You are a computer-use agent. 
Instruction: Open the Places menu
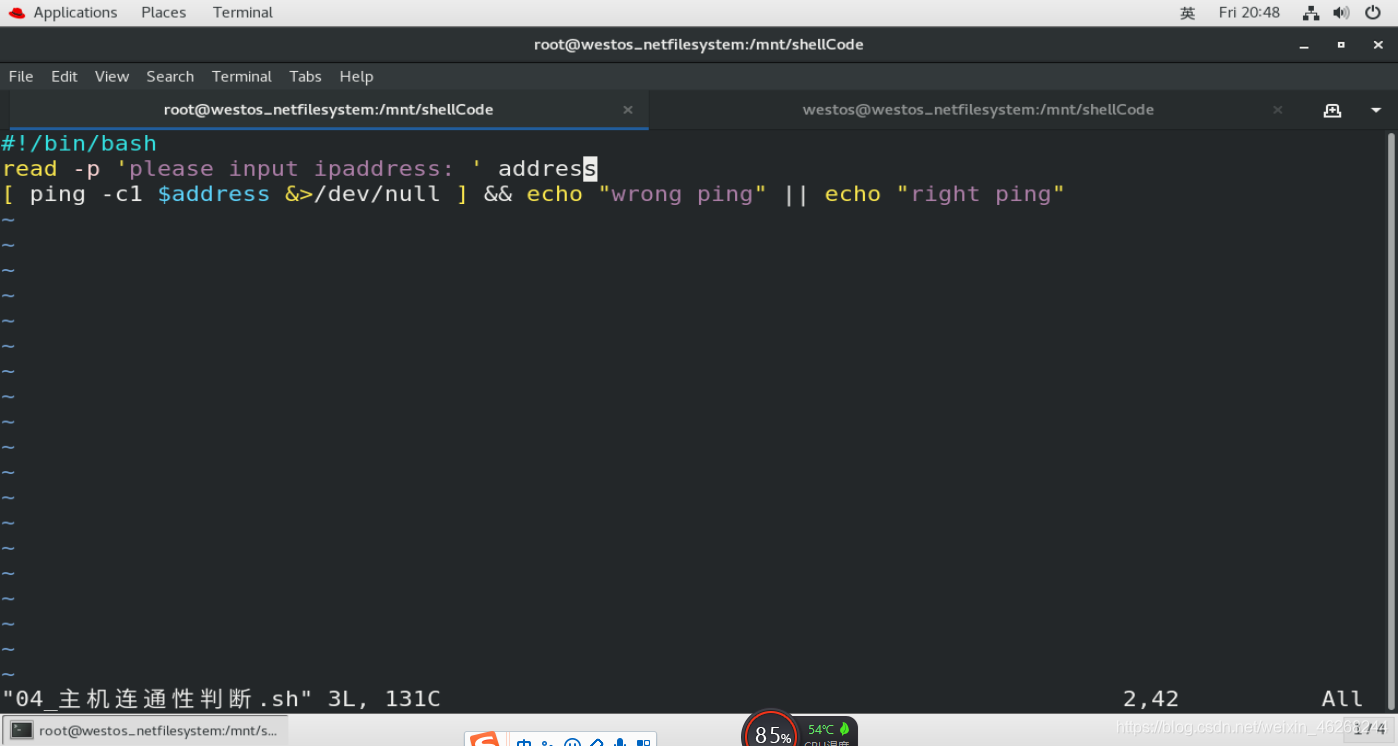[x=163, y=13]
